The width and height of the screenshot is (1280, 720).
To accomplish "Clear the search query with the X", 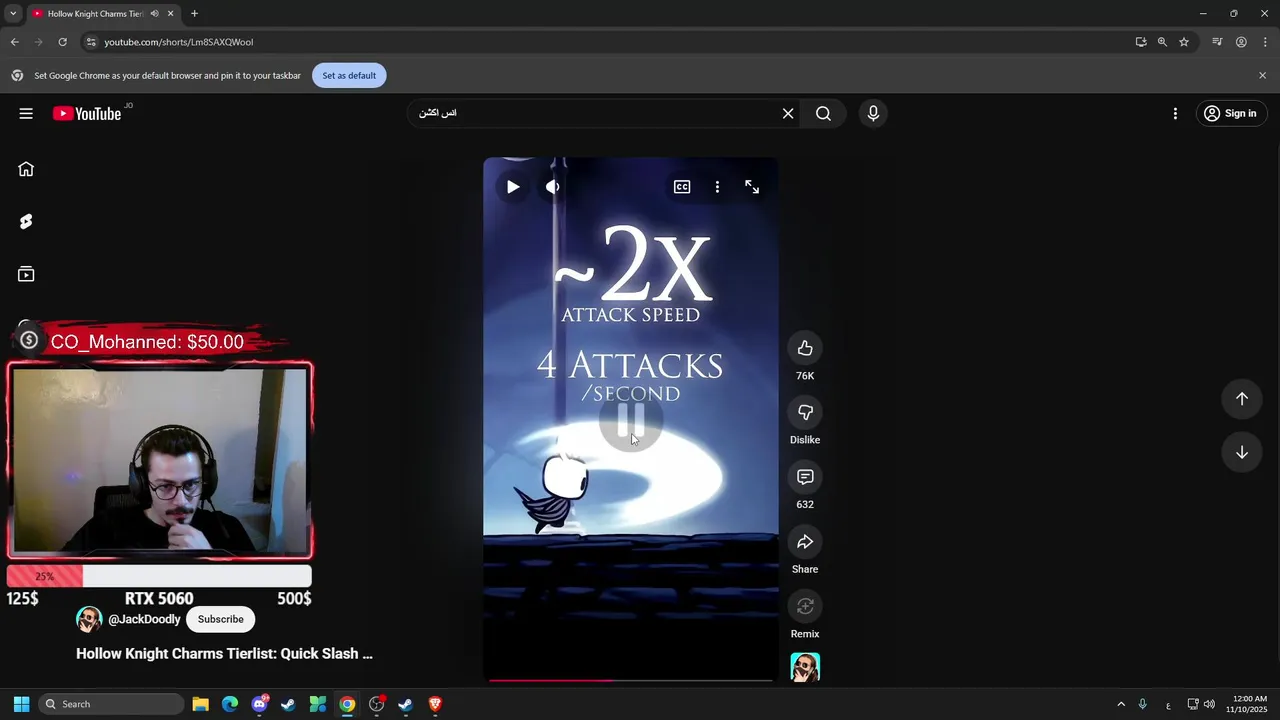I will click(788, 113).
